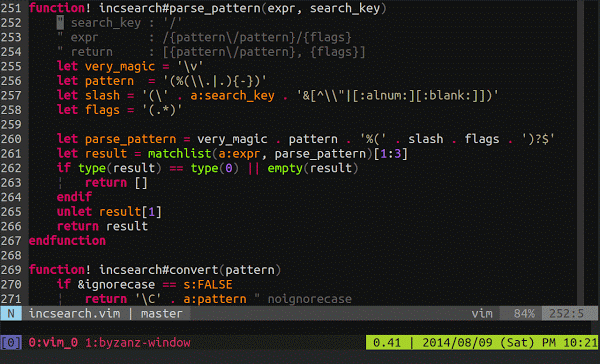Viewport: 600px width, 364px height.
Task: Click the 'search_key' argument on line 251
Action: tap(345, 8)
